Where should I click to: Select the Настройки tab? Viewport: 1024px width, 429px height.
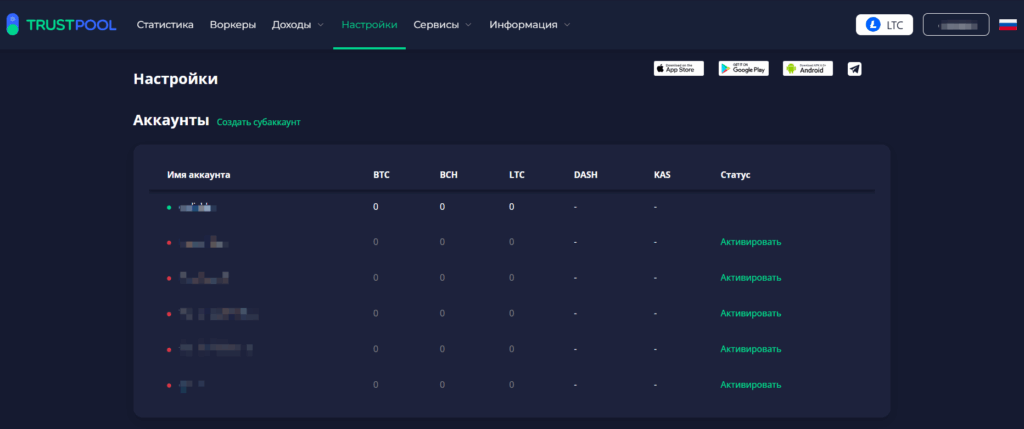tap(369, 24)
